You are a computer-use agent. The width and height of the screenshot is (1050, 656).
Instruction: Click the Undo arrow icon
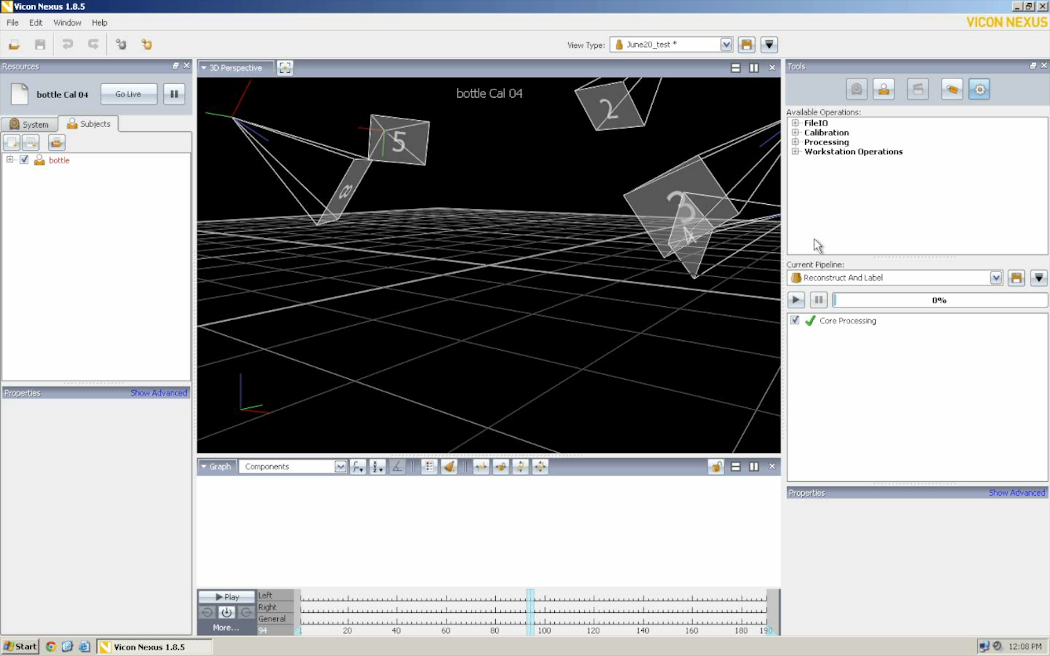coord(67,45)
